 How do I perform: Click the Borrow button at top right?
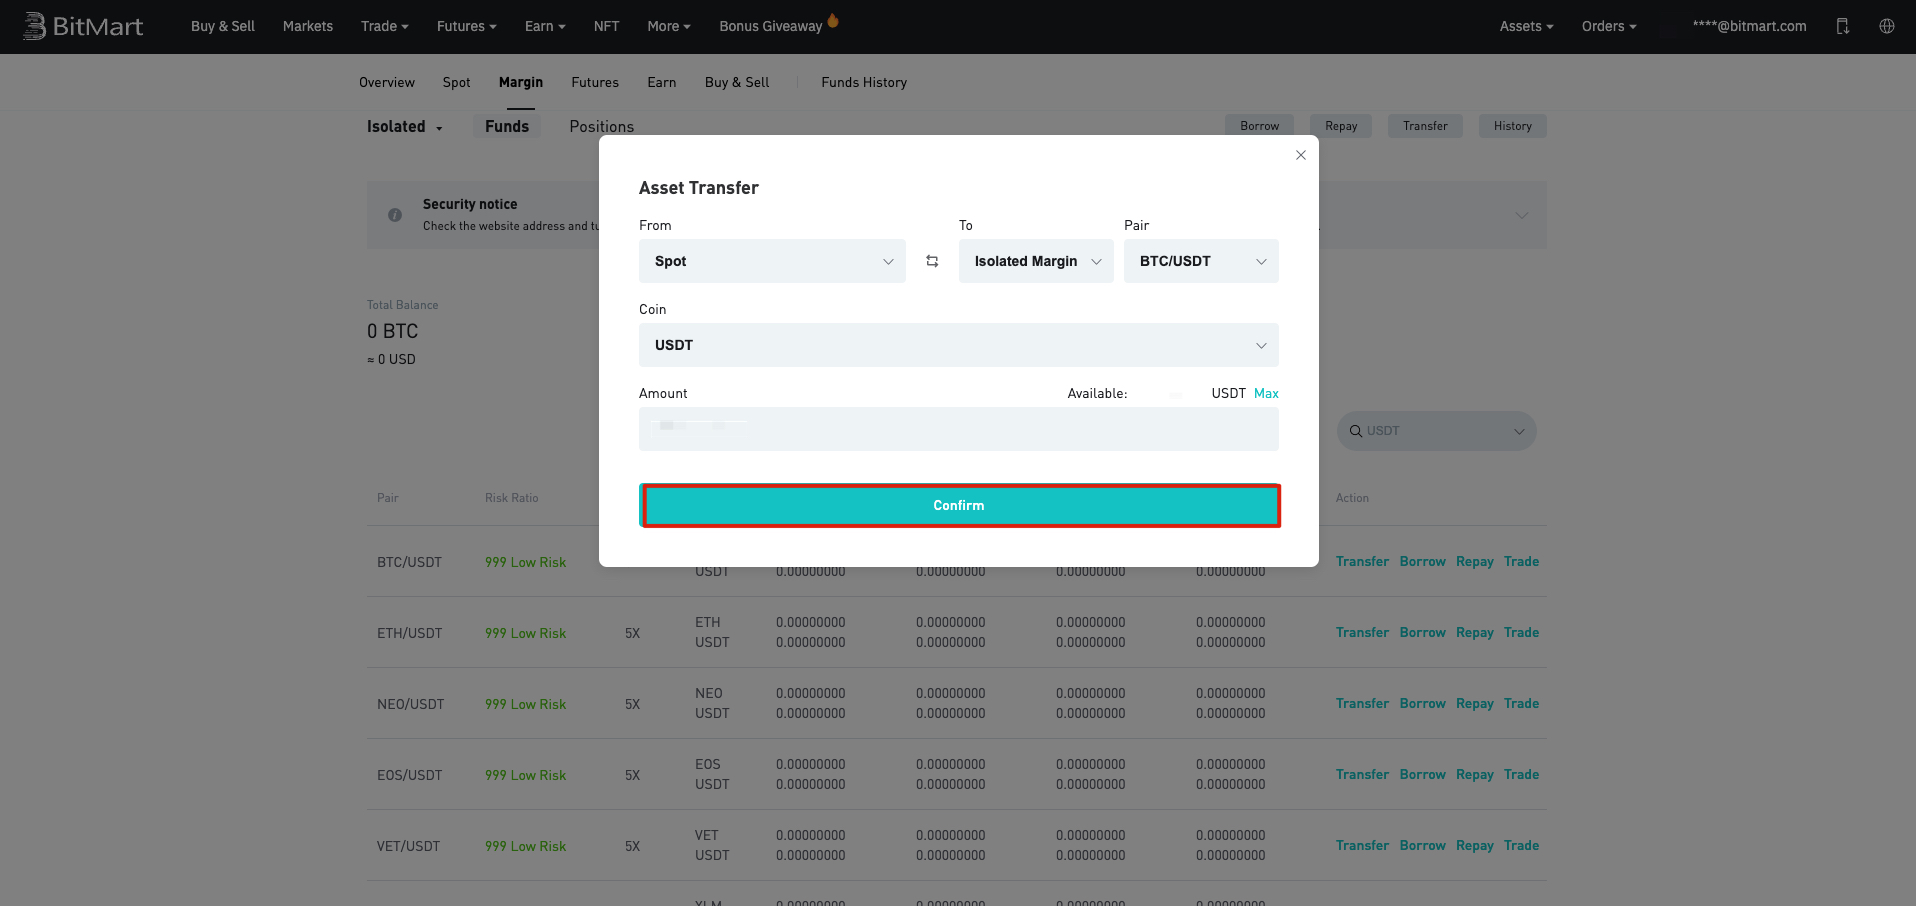1260,126
